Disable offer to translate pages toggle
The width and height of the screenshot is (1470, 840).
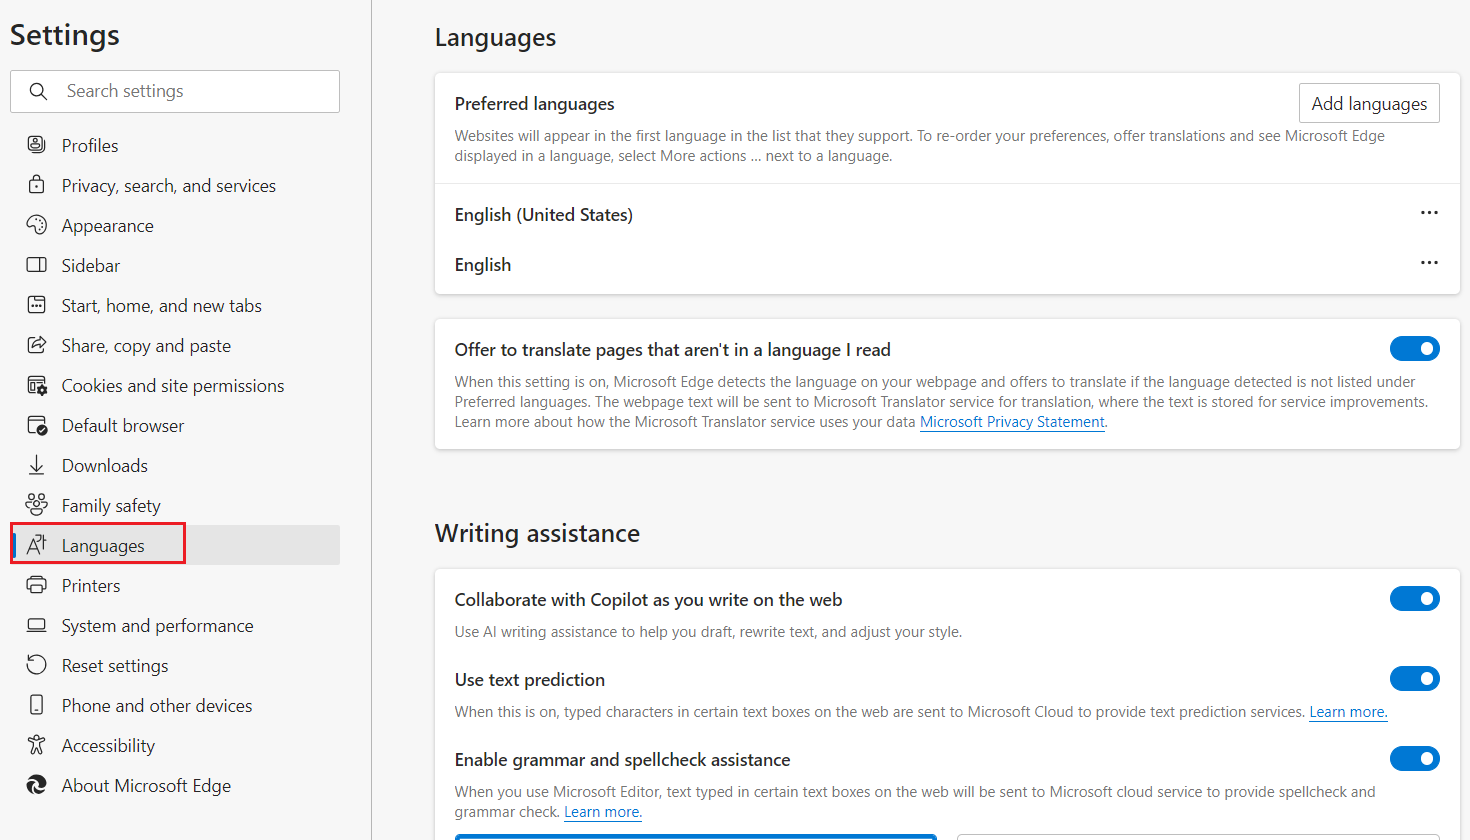1414,349
